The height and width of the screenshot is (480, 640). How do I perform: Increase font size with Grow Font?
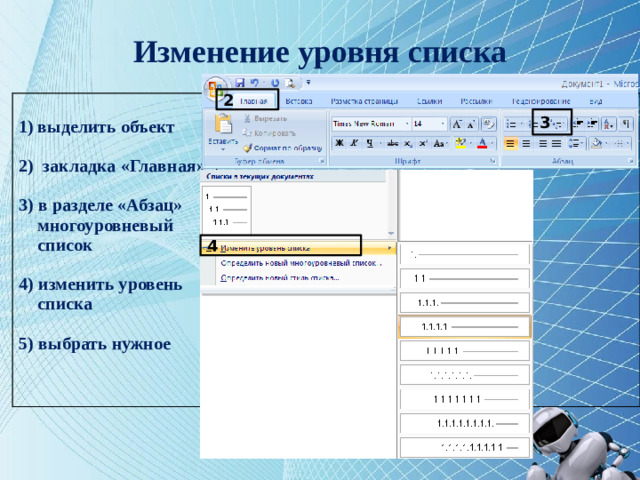(457, 124)
